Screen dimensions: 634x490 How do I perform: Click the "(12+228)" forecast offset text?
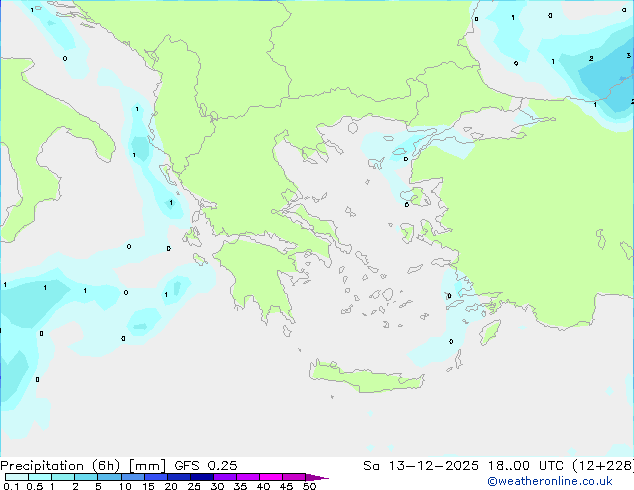coord(603,466)
